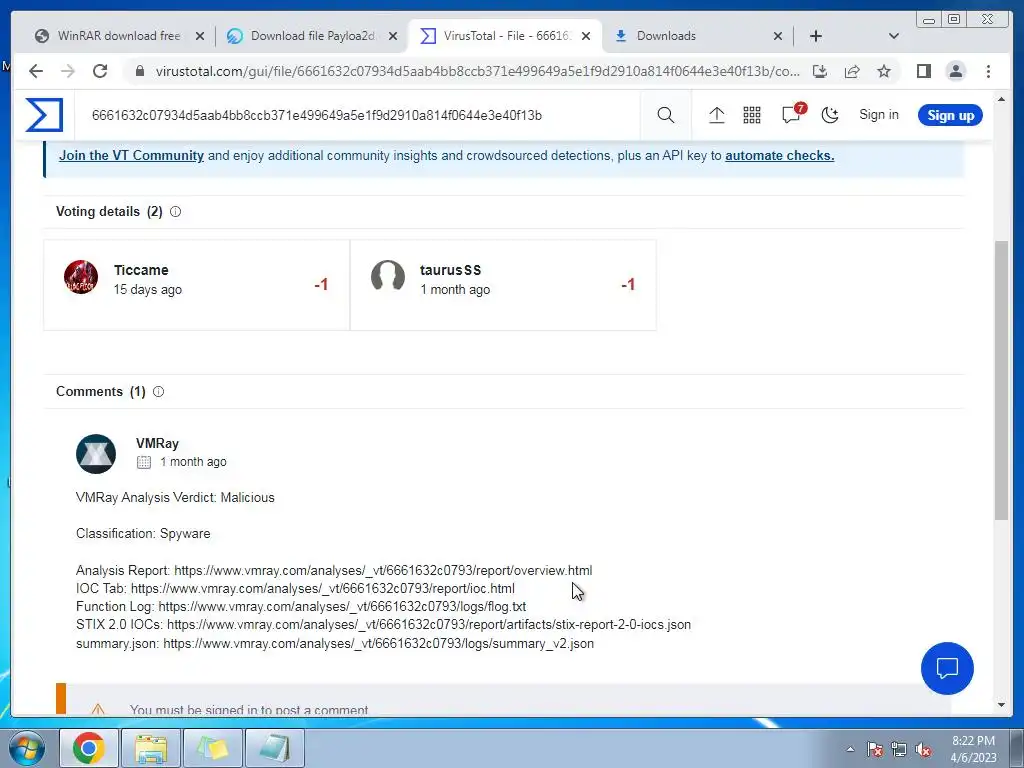This screenshot has height=768, width=1024.
Task: Select the taurusSS voter name
Action: [x=451, y=270]
